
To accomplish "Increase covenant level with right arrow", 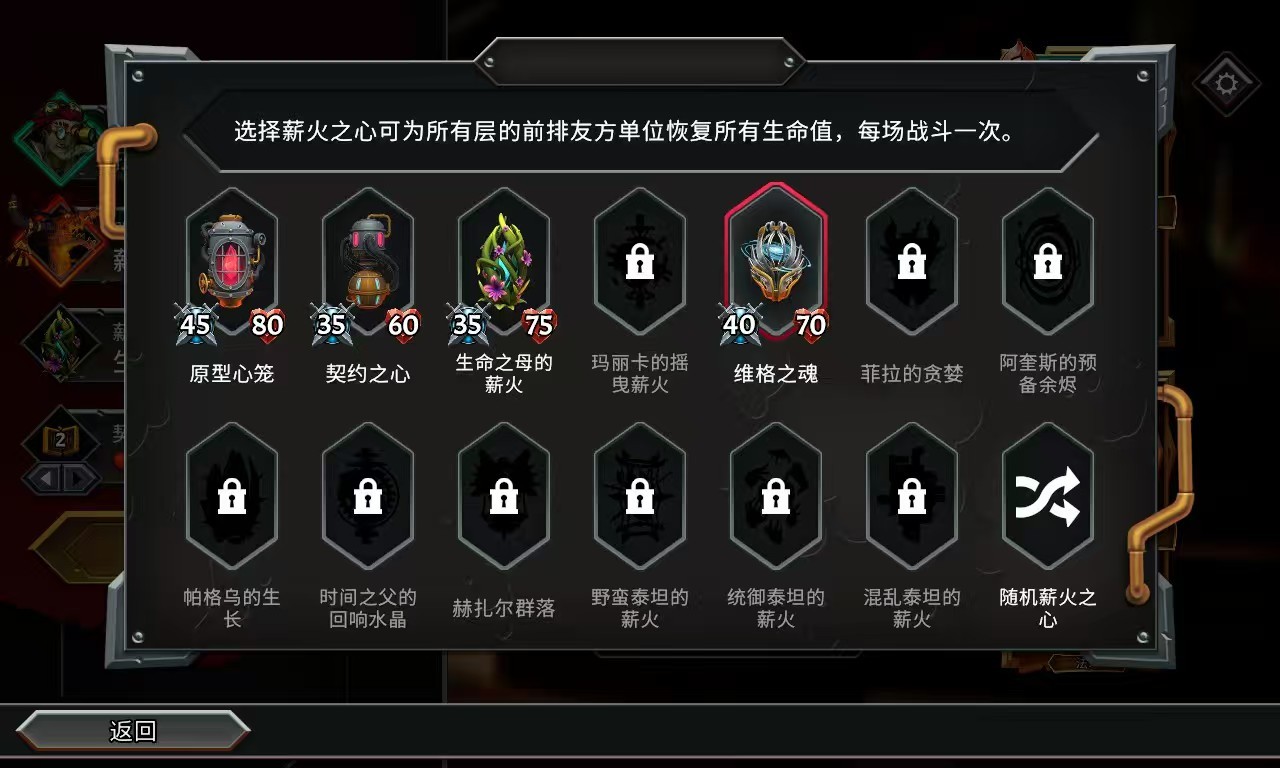I will coord(79,478).
